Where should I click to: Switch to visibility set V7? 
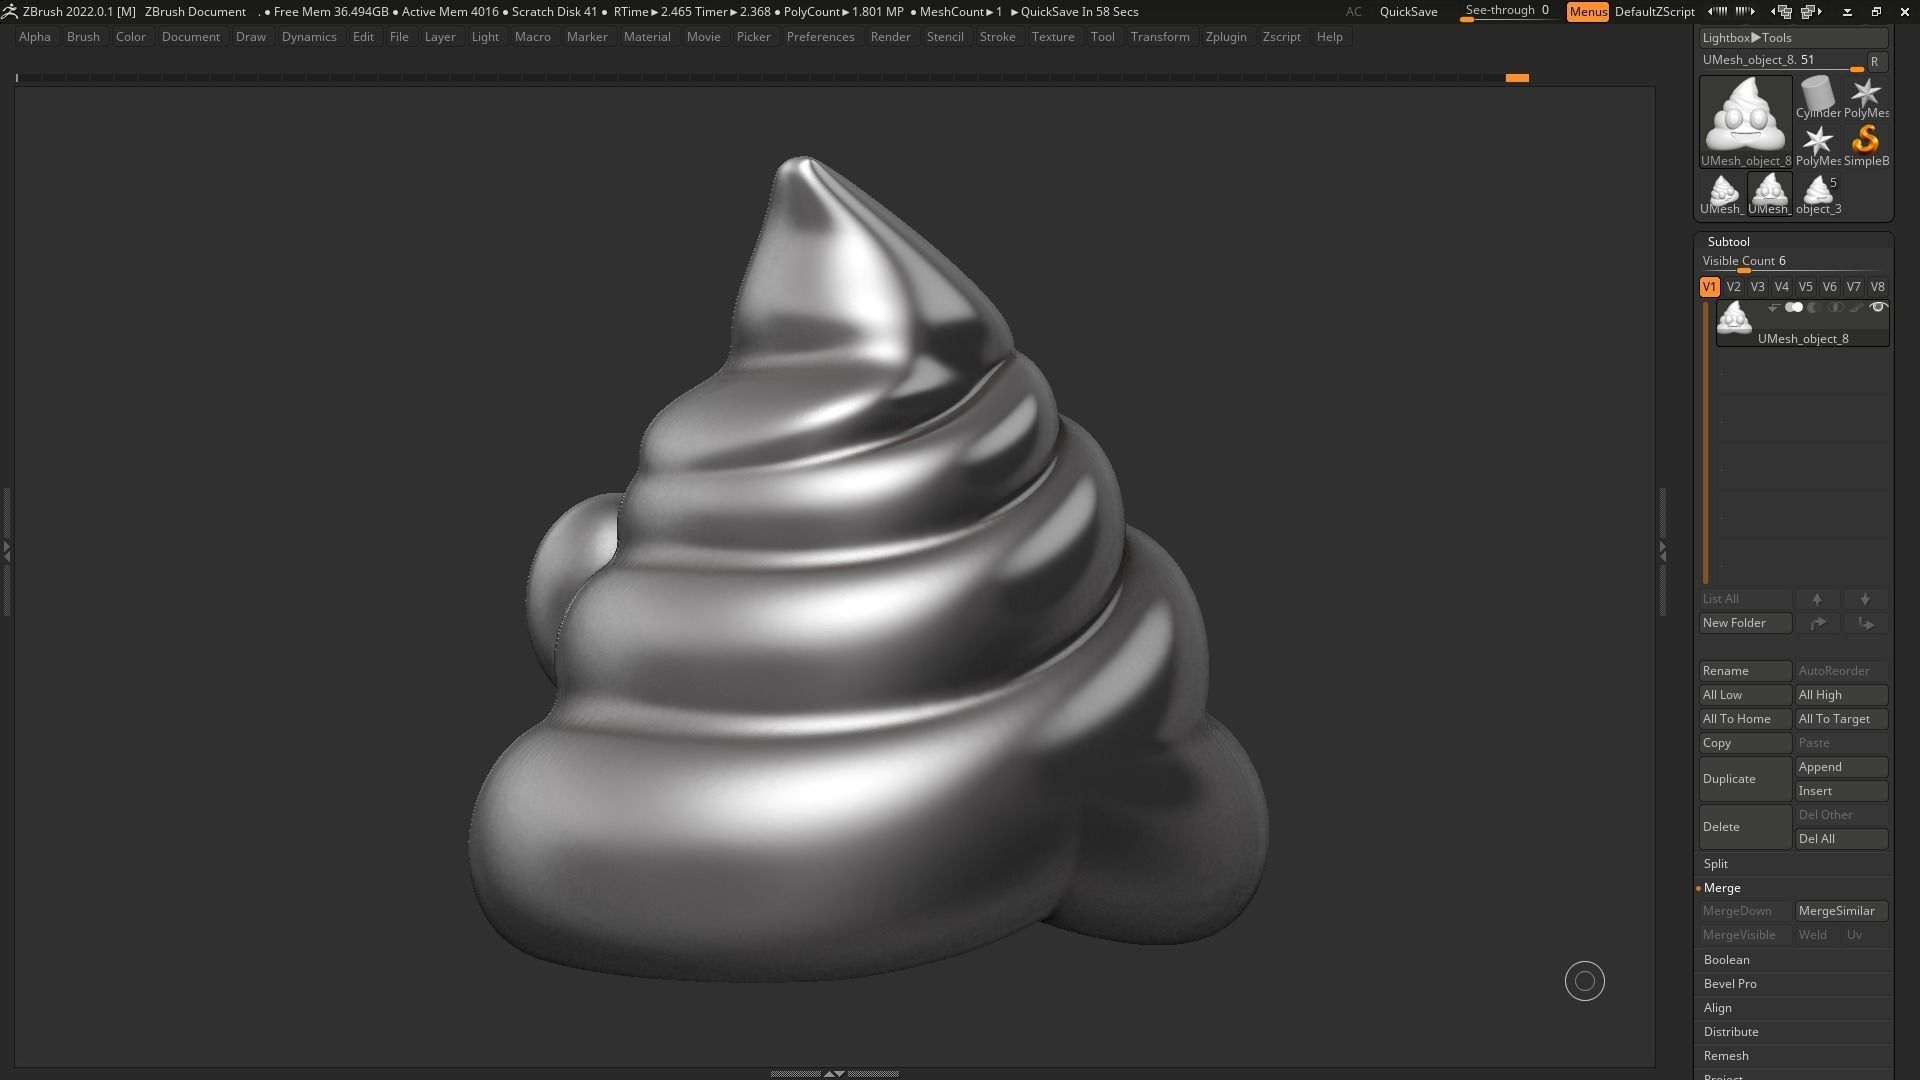[1853, 287]
